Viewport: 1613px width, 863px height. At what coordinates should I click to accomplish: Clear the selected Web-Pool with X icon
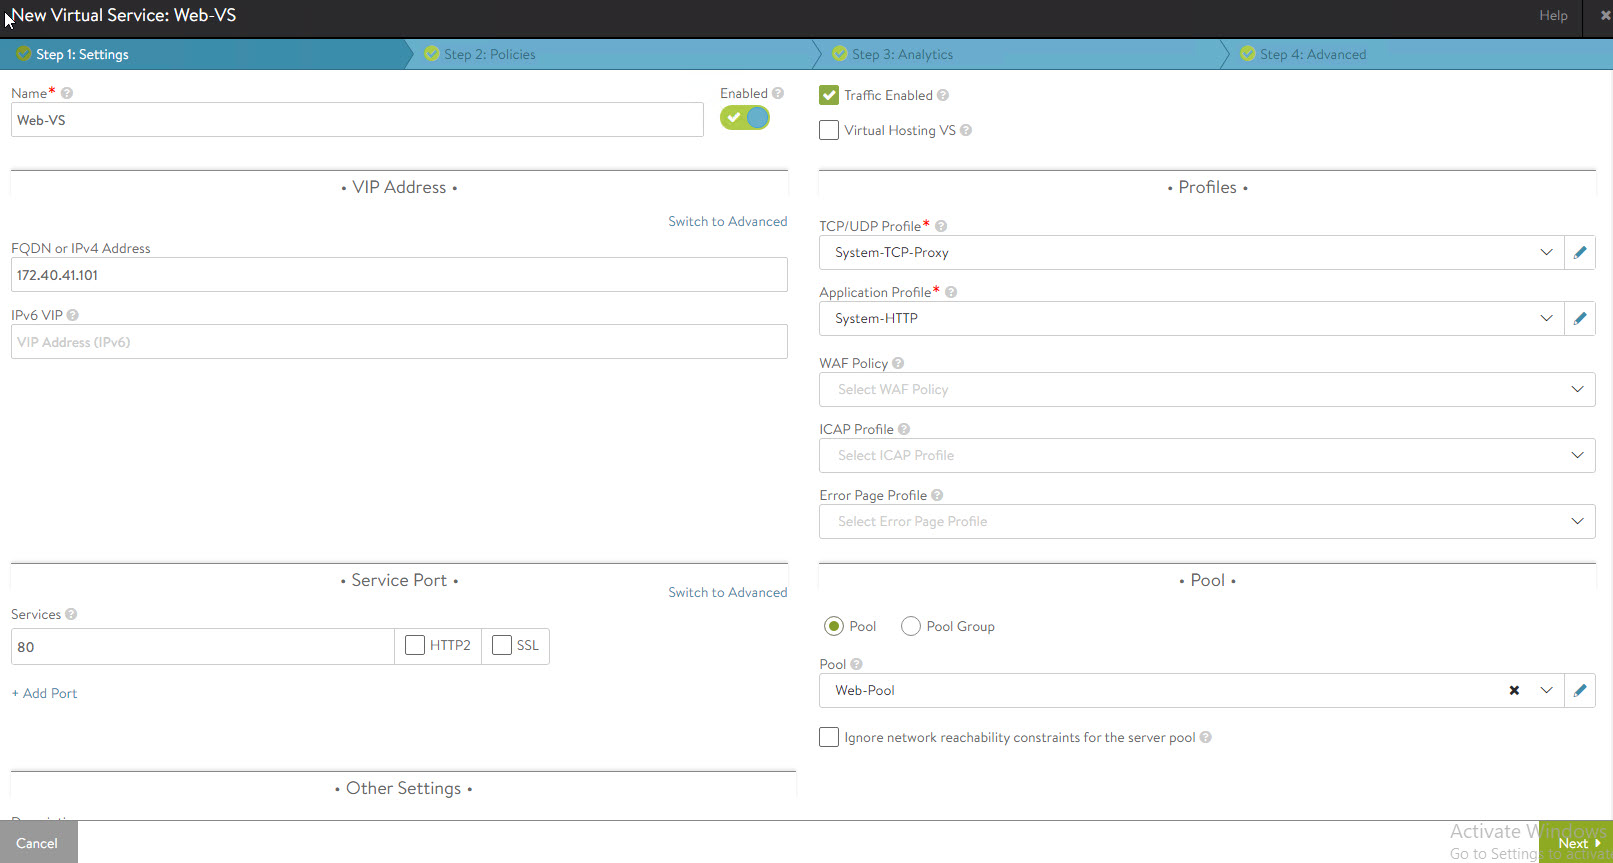pos(1514,691)
